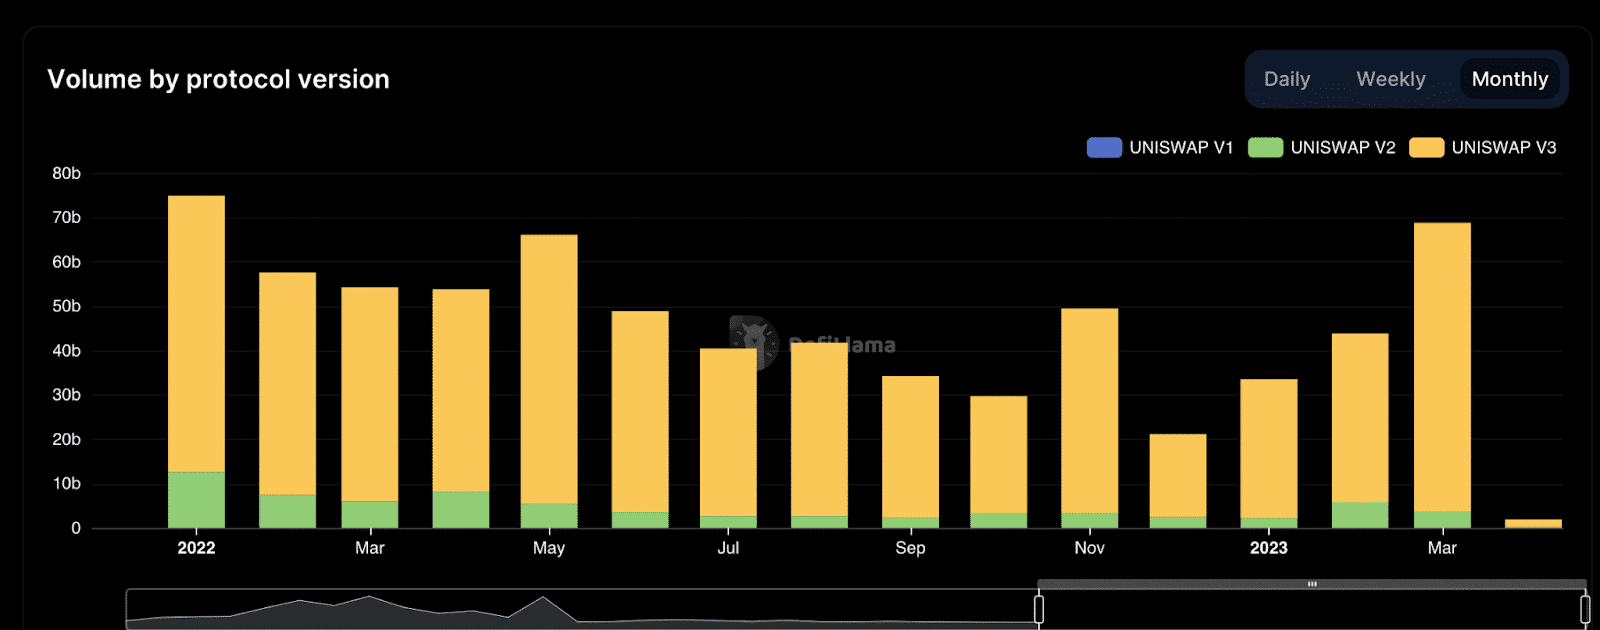
Task: Click the range selector top grip bar
Action: point(1312,584)
